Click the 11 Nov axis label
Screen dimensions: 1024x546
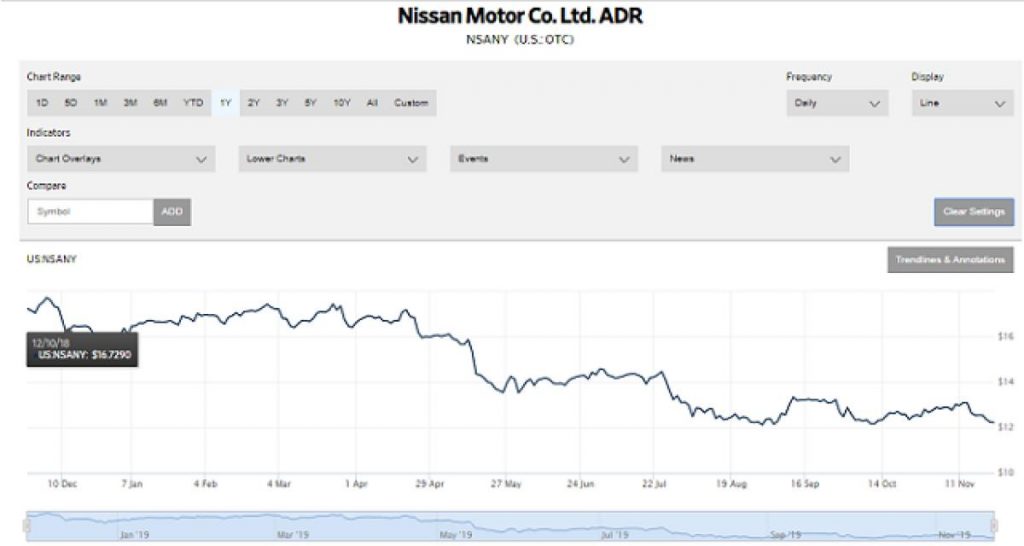pos(959,484)
